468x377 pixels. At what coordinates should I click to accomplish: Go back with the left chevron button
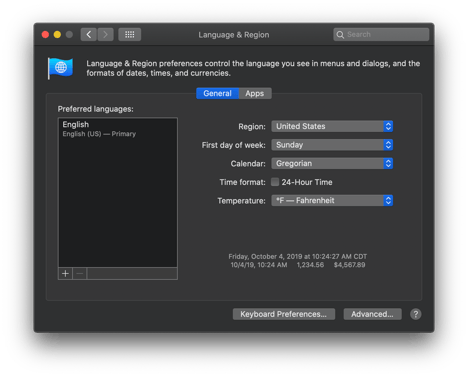[89, 35]
